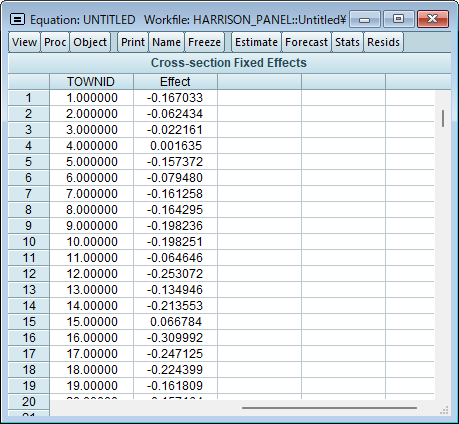Select the TOWNID column header

pyautogui.click(x=91, y=82)
